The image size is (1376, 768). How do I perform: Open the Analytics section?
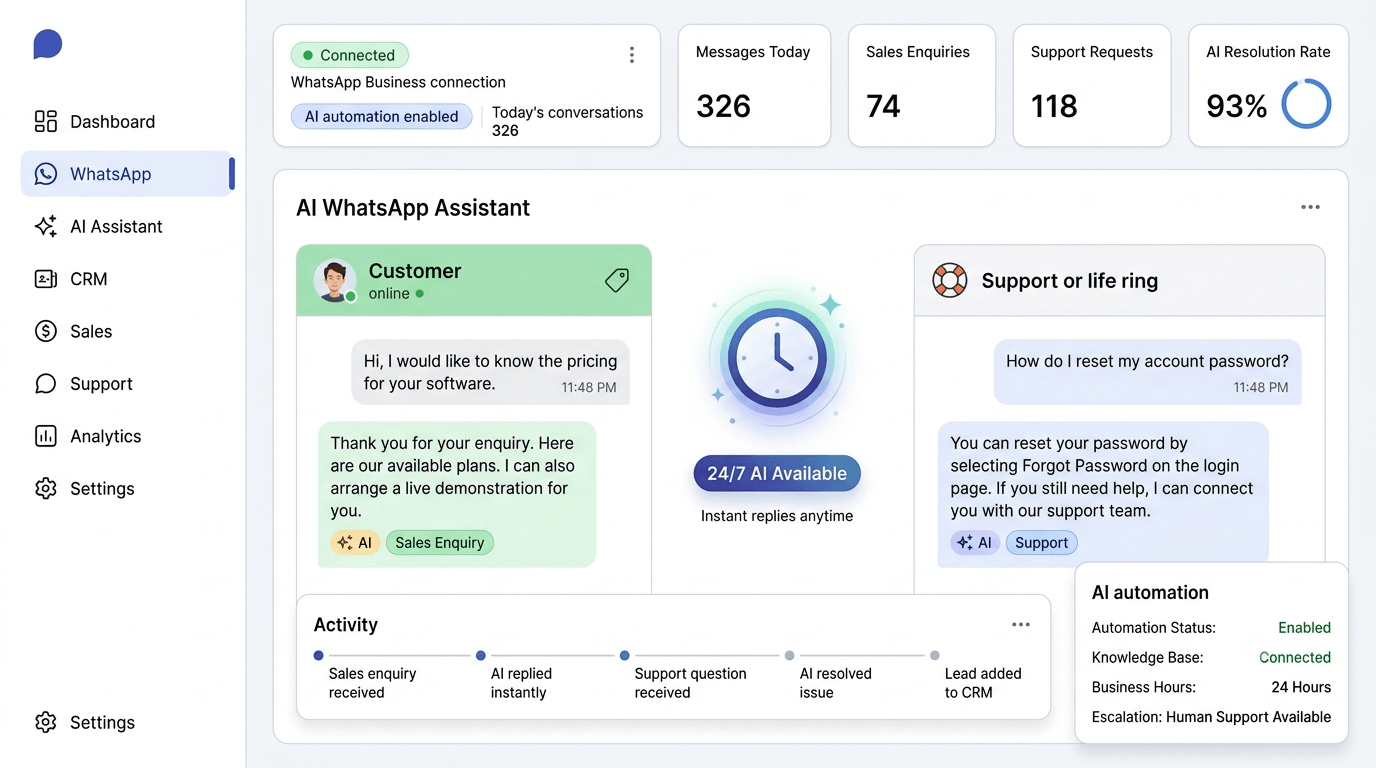[x=105, y=436]
